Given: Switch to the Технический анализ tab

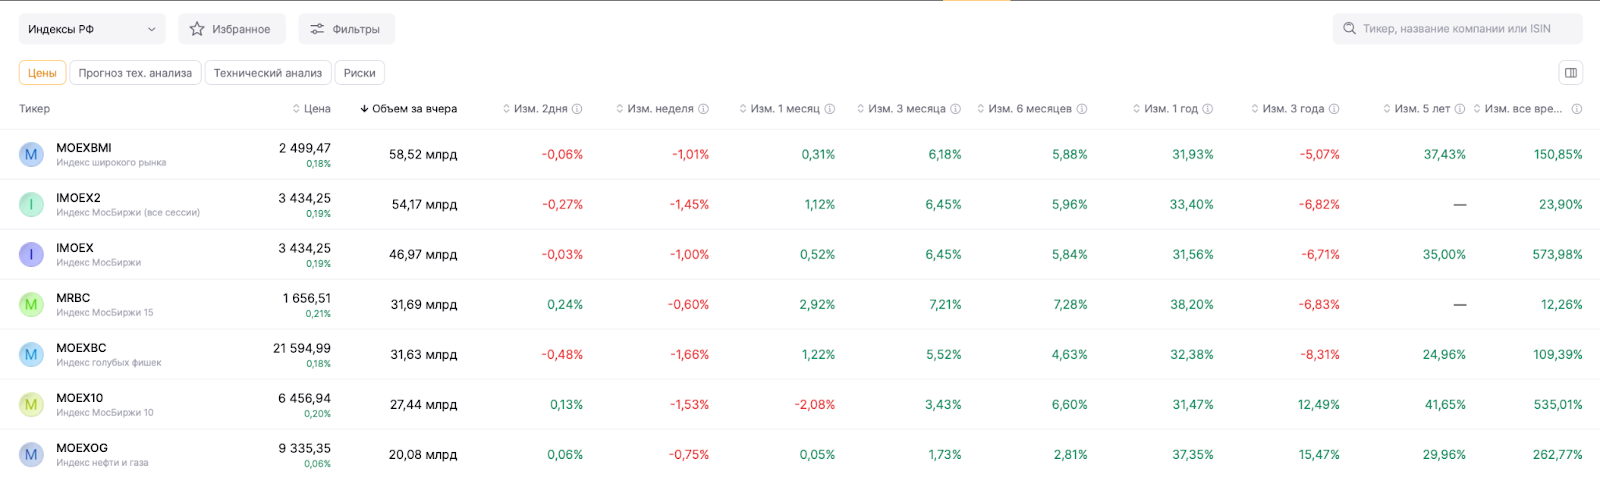Looking at the screenshot, I should (268, 73).
